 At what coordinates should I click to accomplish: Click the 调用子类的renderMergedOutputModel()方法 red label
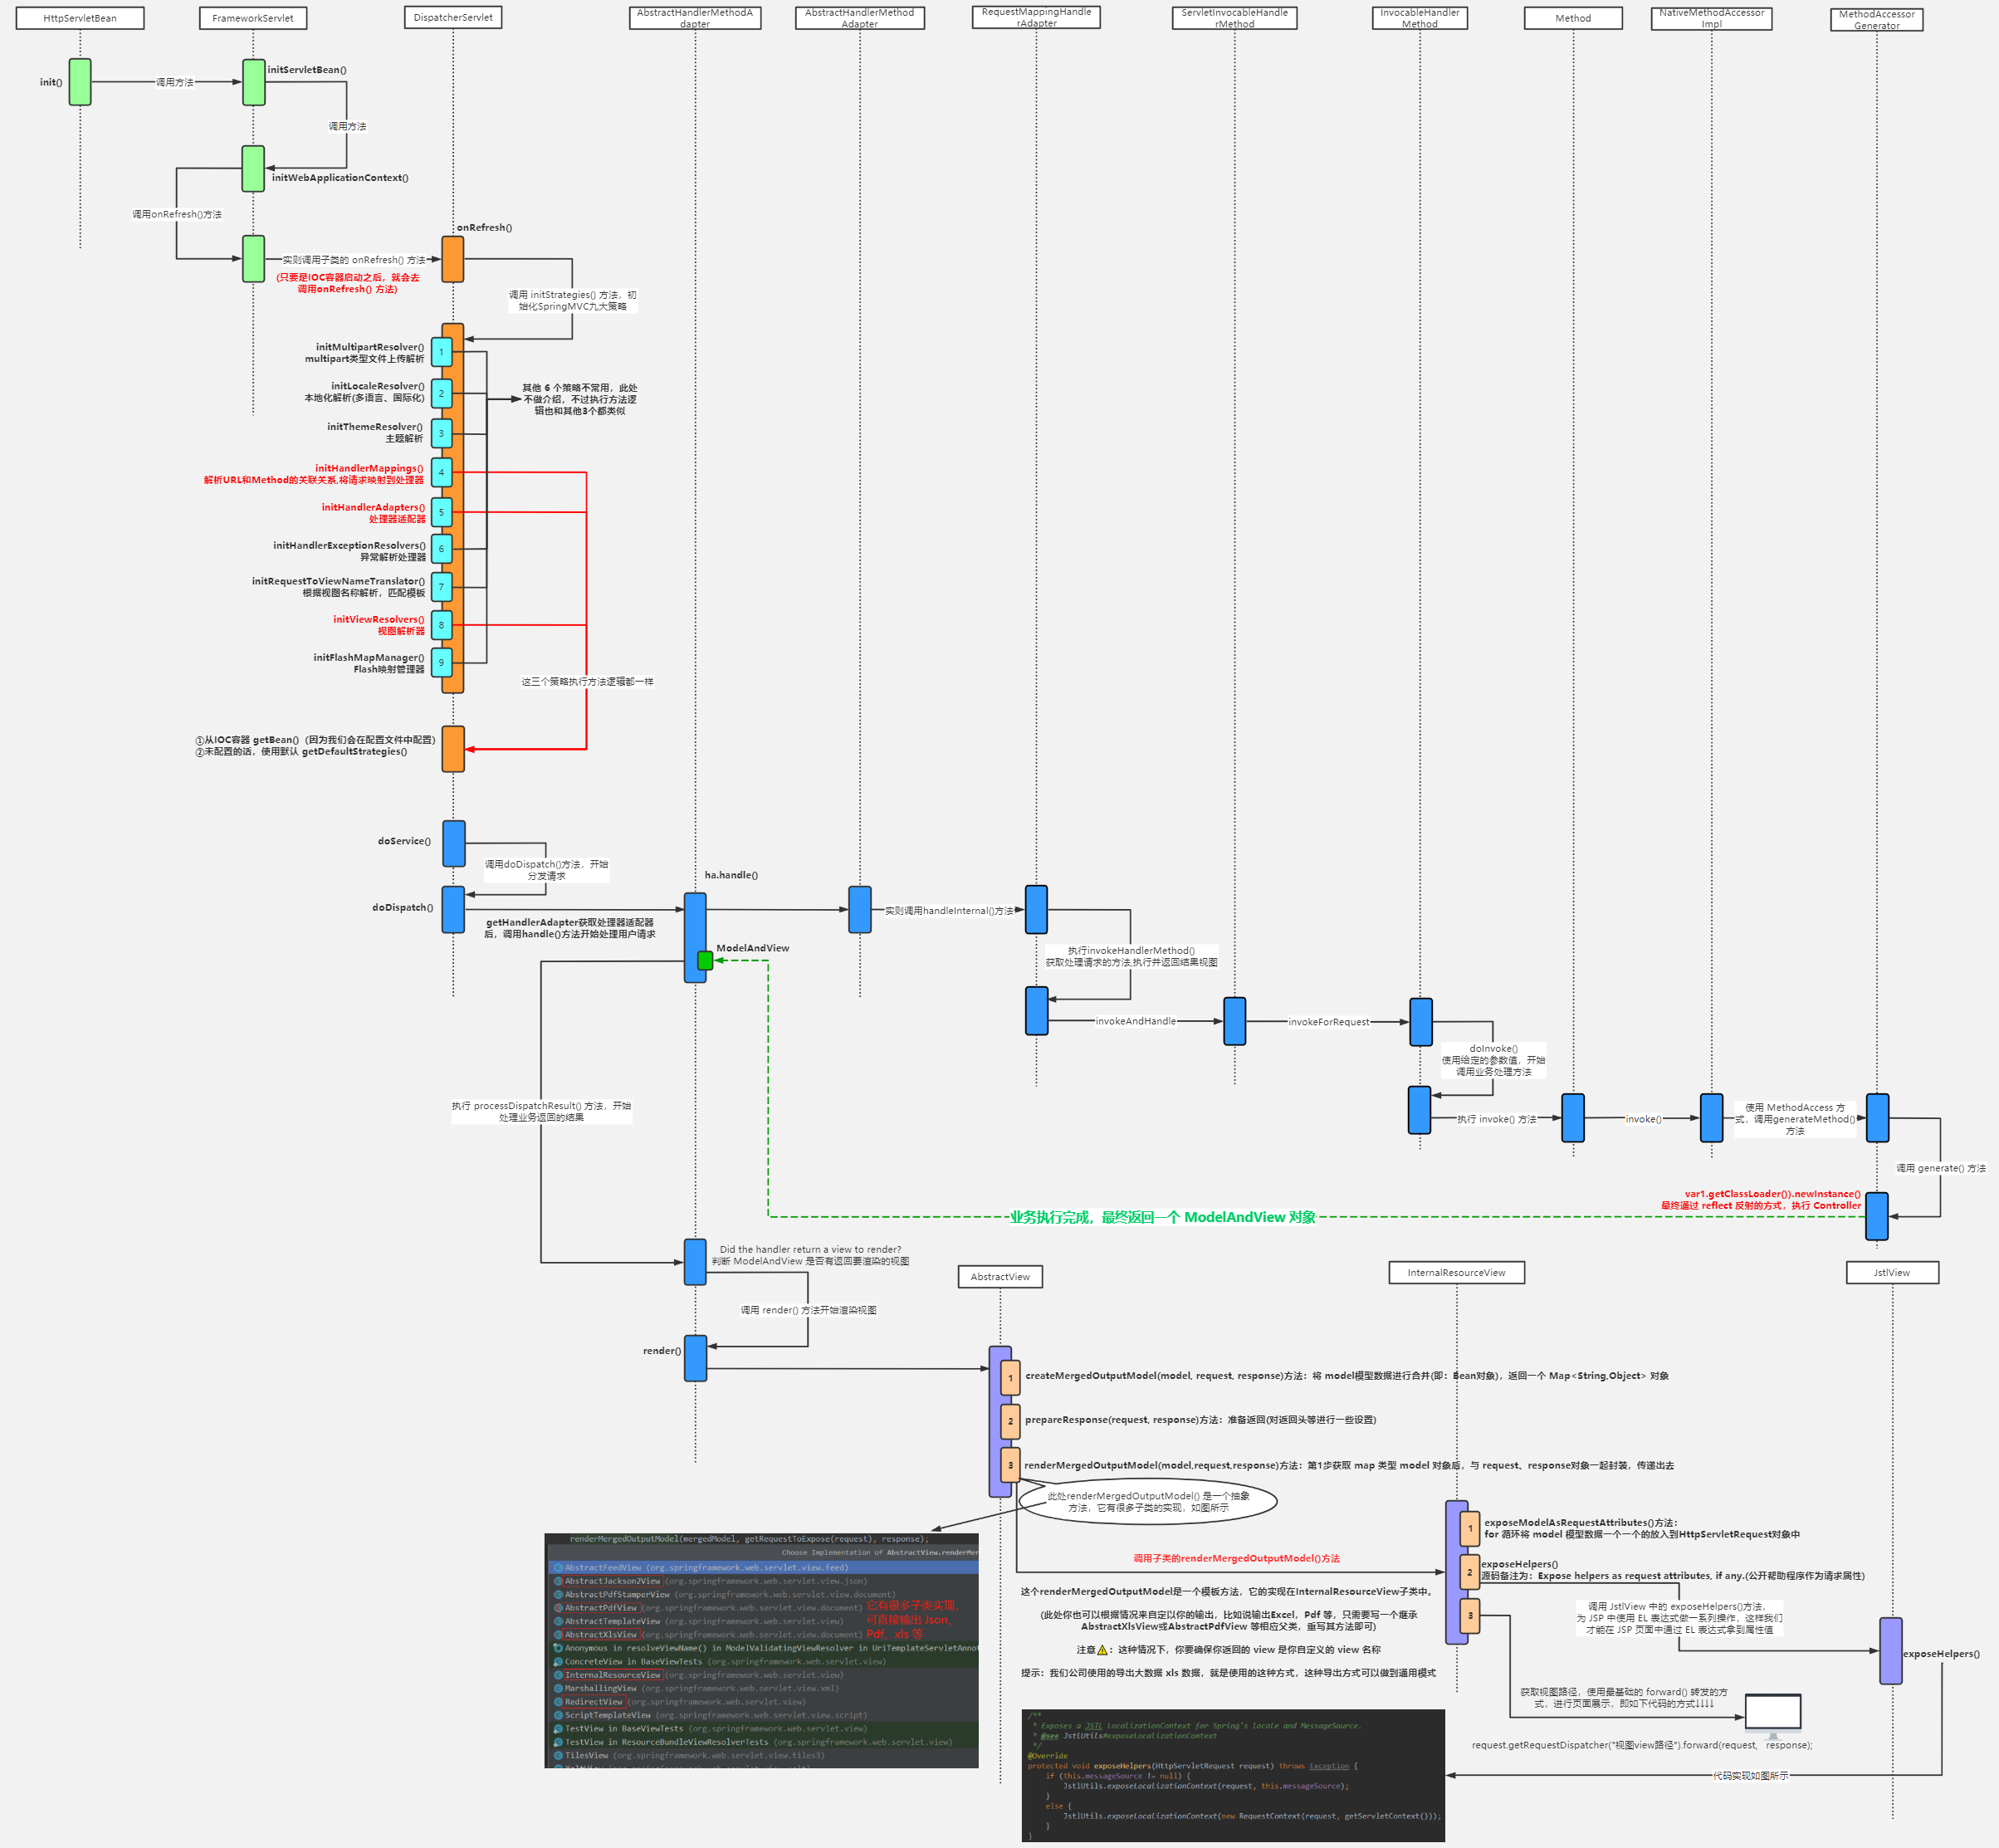click(x=1236, y=1558)
